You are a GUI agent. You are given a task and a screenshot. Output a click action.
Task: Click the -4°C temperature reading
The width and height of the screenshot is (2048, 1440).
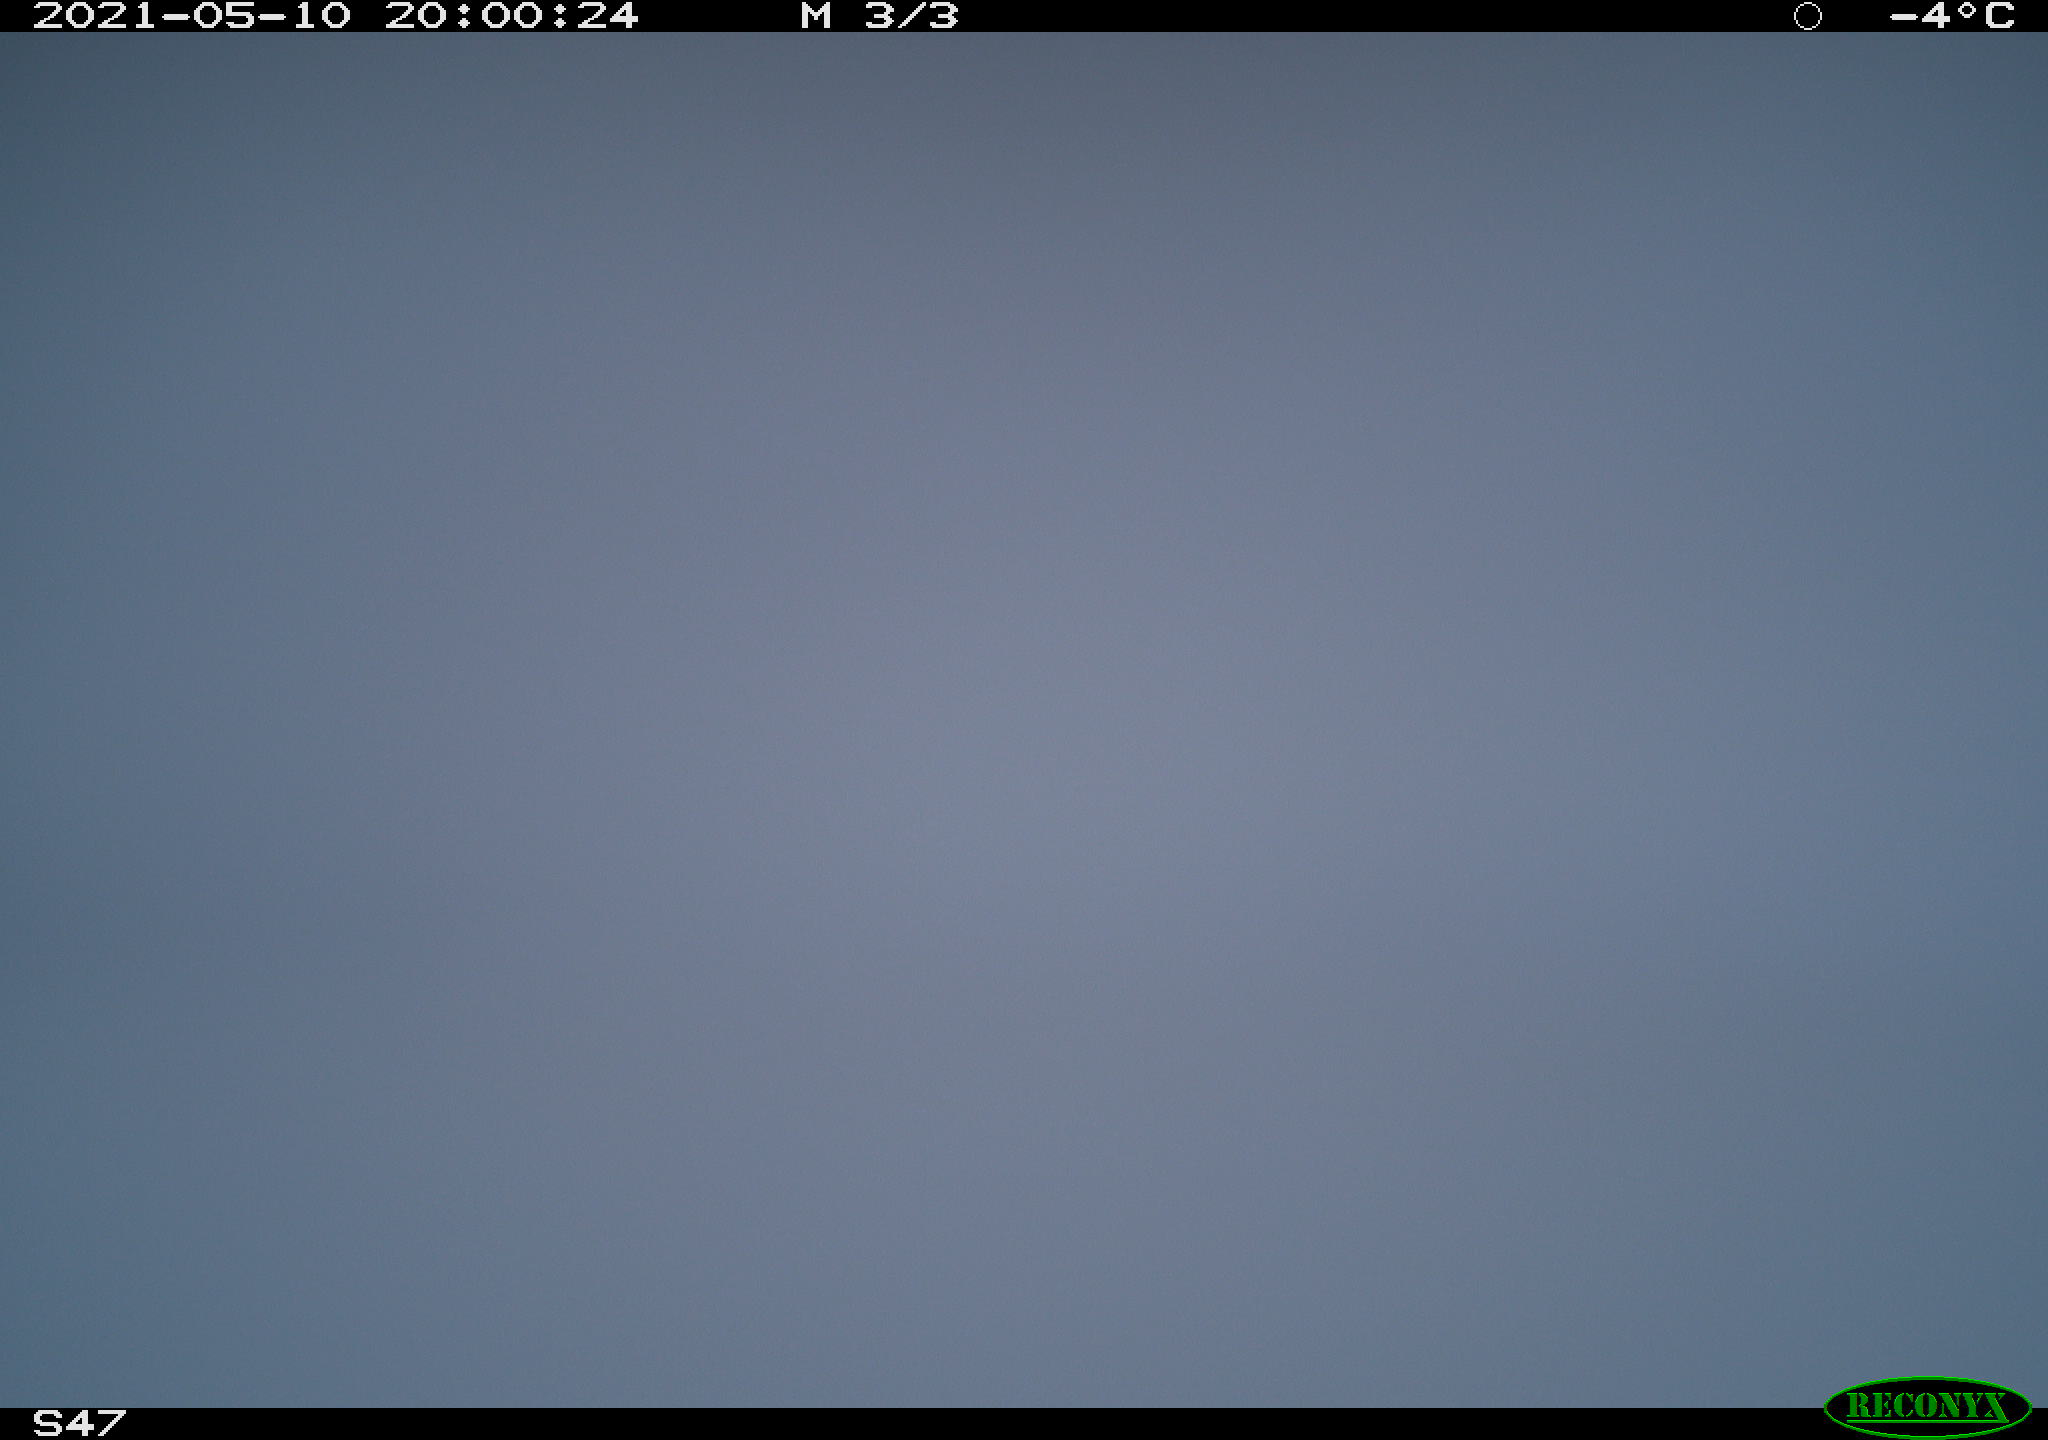tap(1952, 16)
